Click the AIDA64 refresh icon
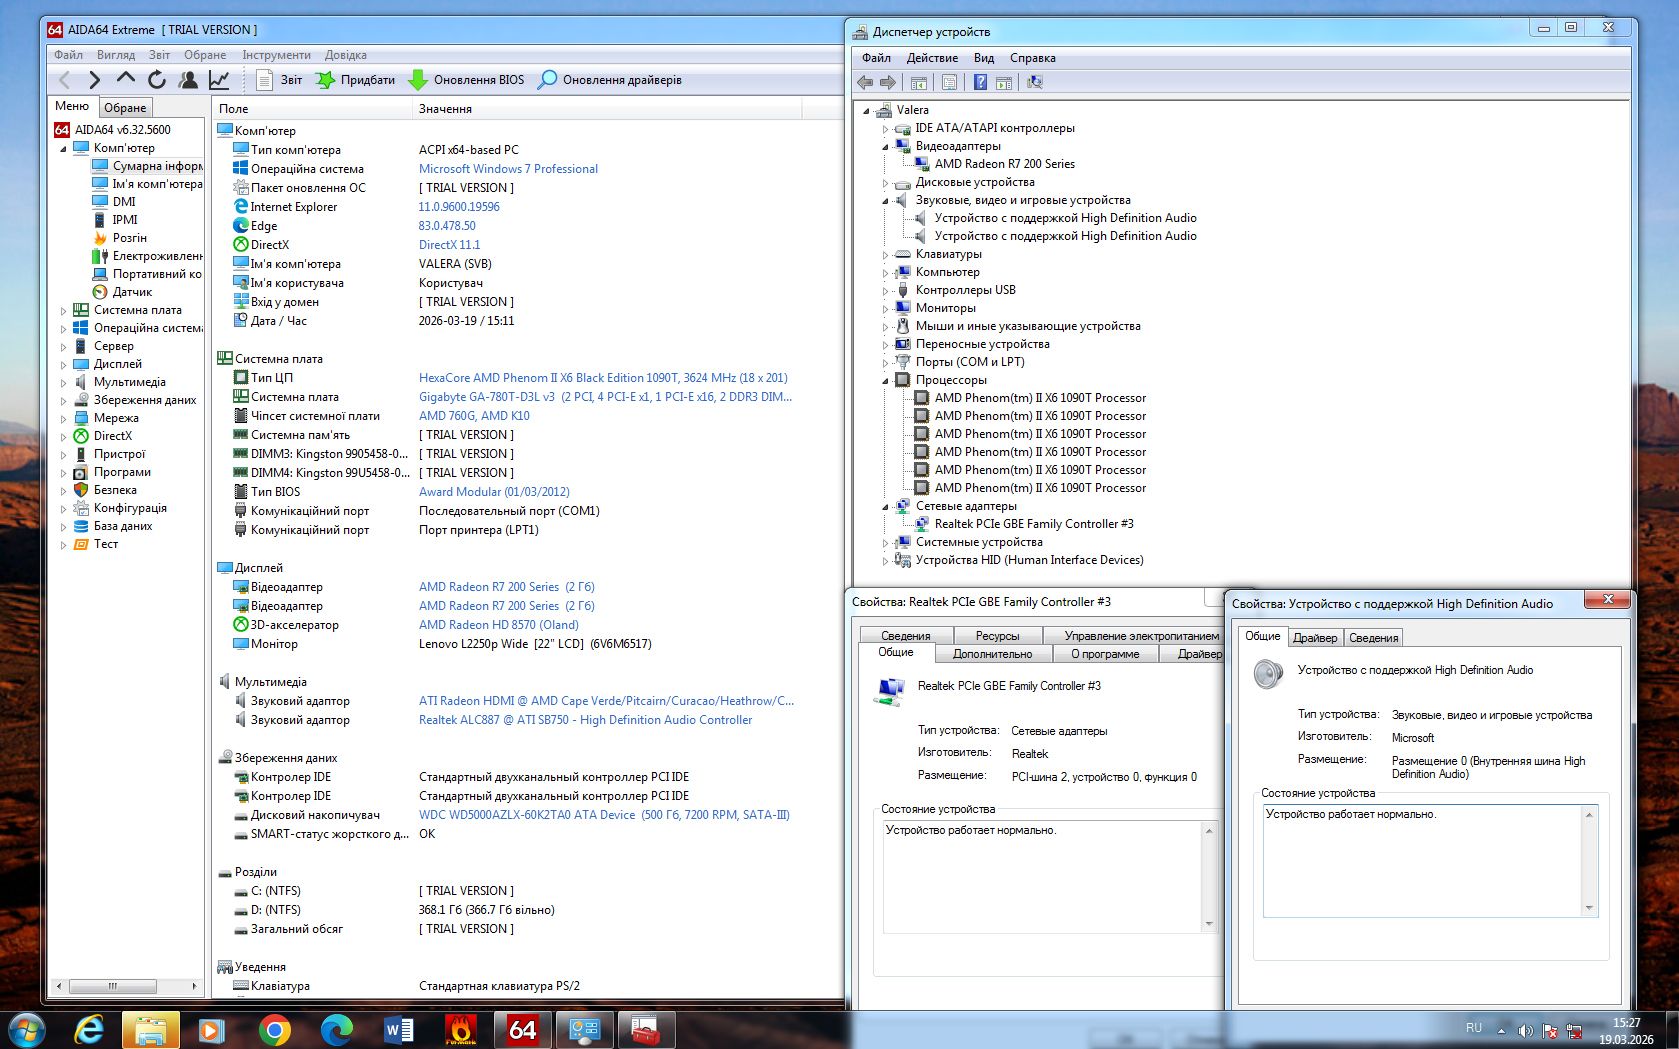 click(157, 80)
